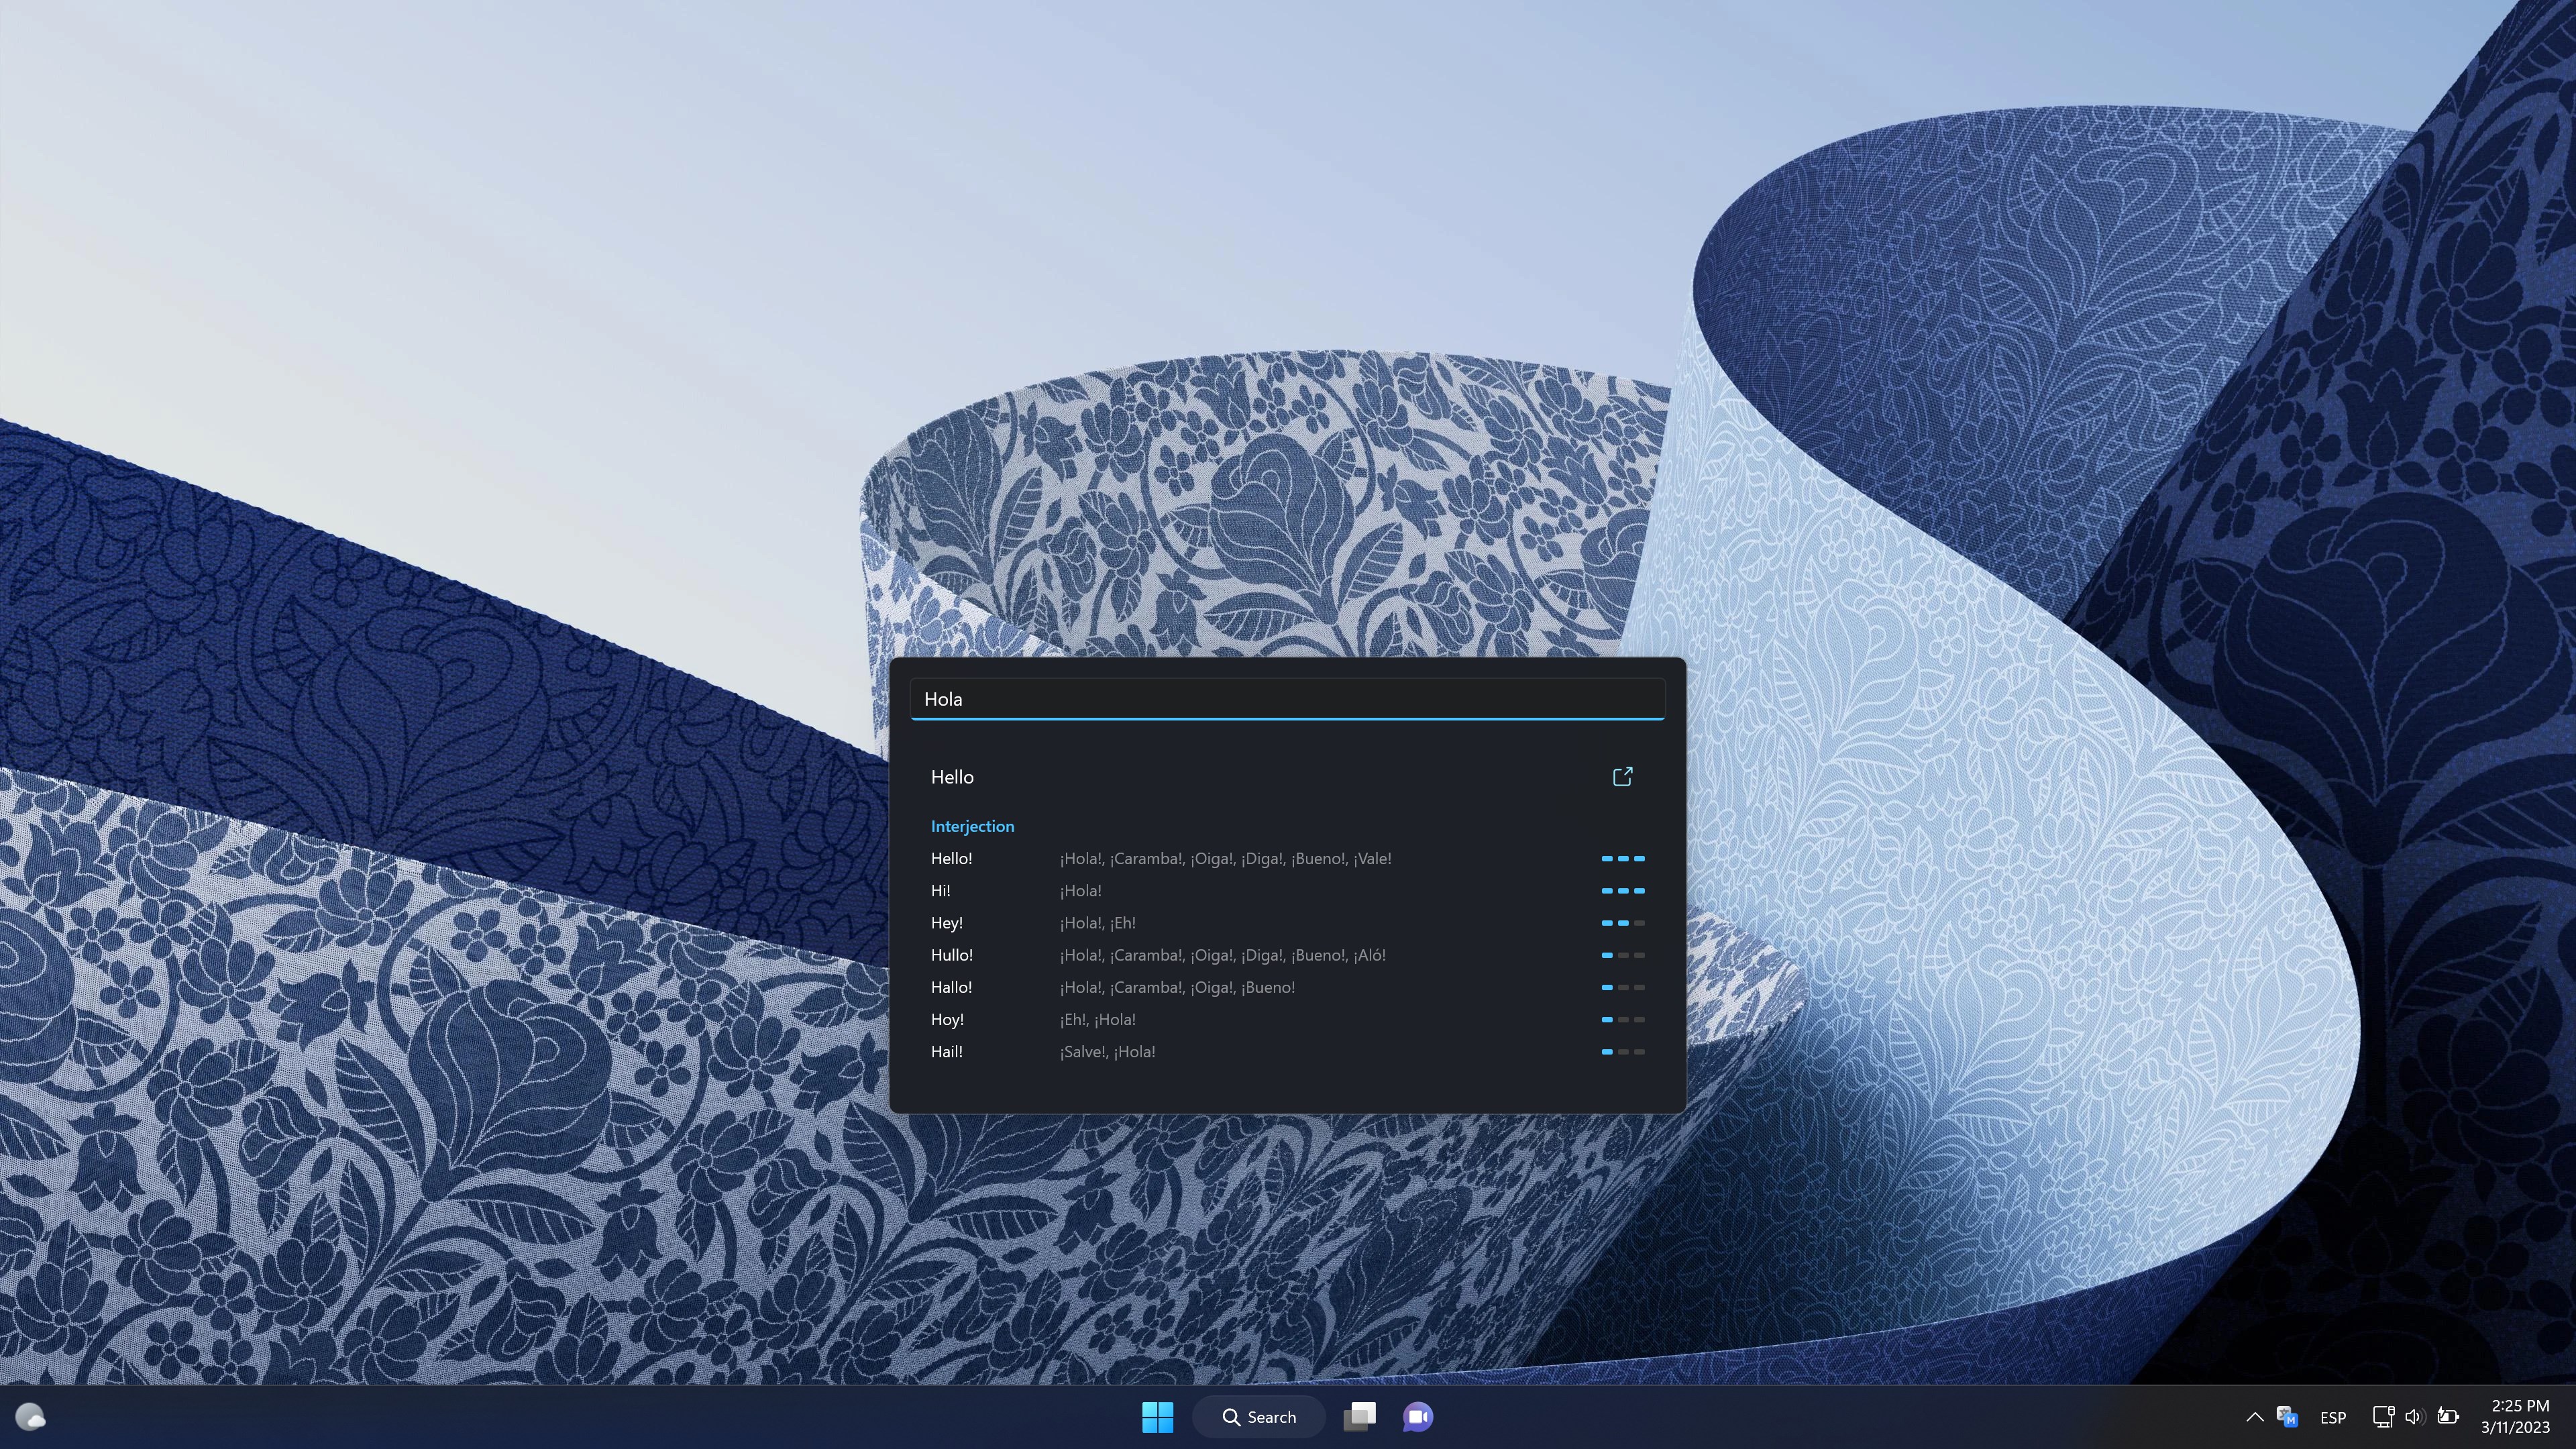Click the frequency indicator for Hey!
The width and height of the screenshot is (2576, 1449).
[1623, 923]
